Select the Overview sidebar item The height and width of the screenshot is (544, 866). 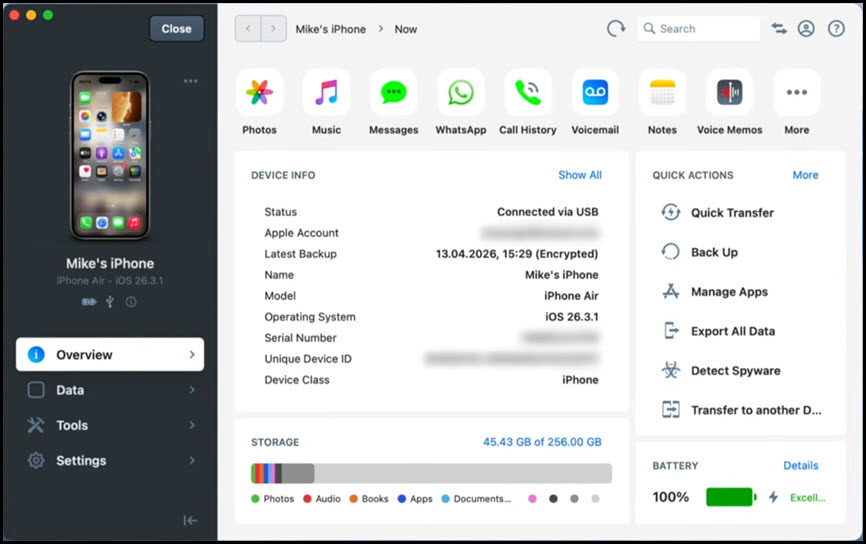point(110,355)
